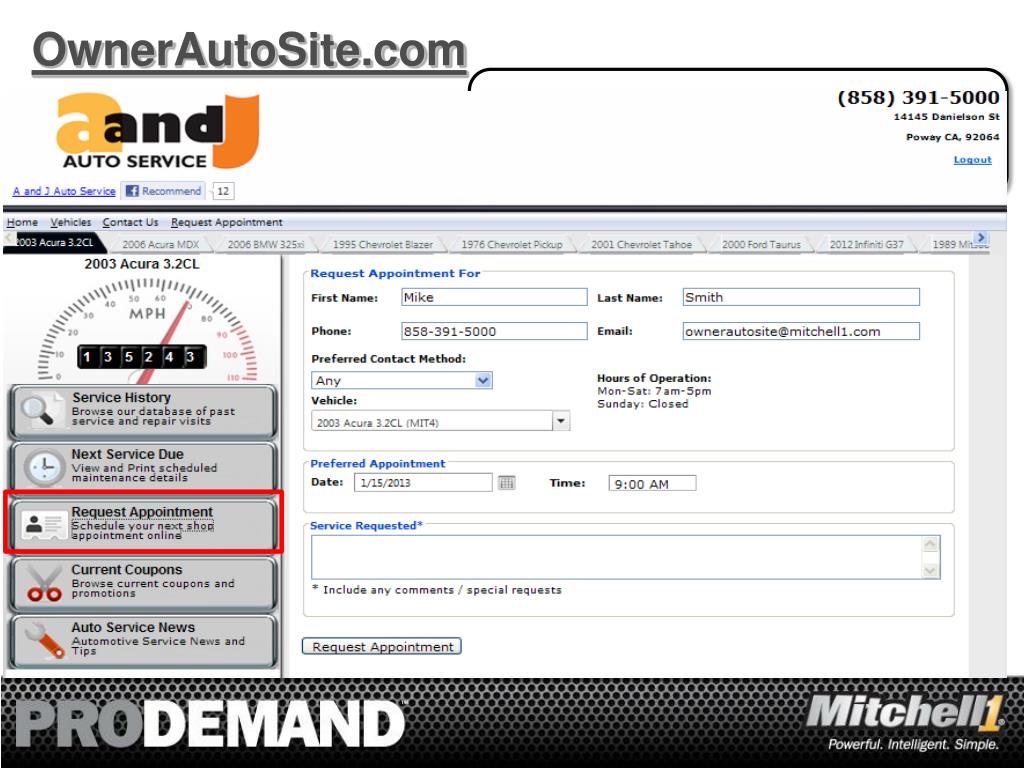
Task: Click the 2003 Acura 3.2CL heading above speedometer
Action: (142, 264)
